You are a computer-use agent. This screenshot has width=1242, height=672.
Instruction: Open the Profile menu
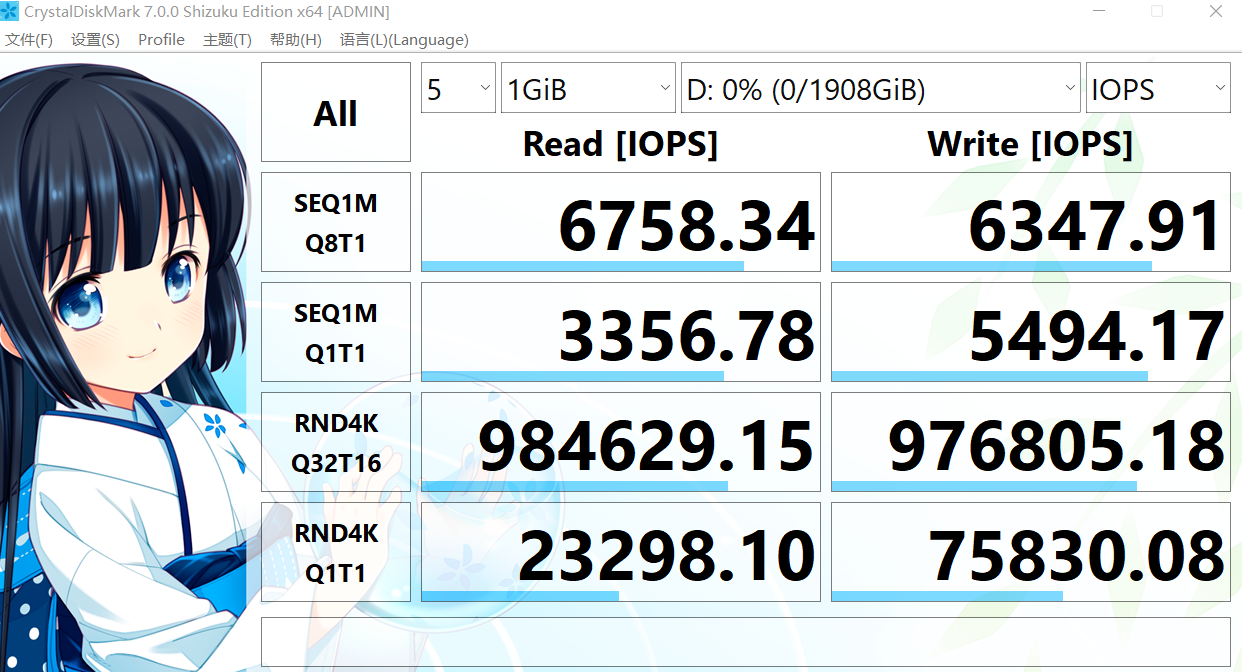pos(161,40)
